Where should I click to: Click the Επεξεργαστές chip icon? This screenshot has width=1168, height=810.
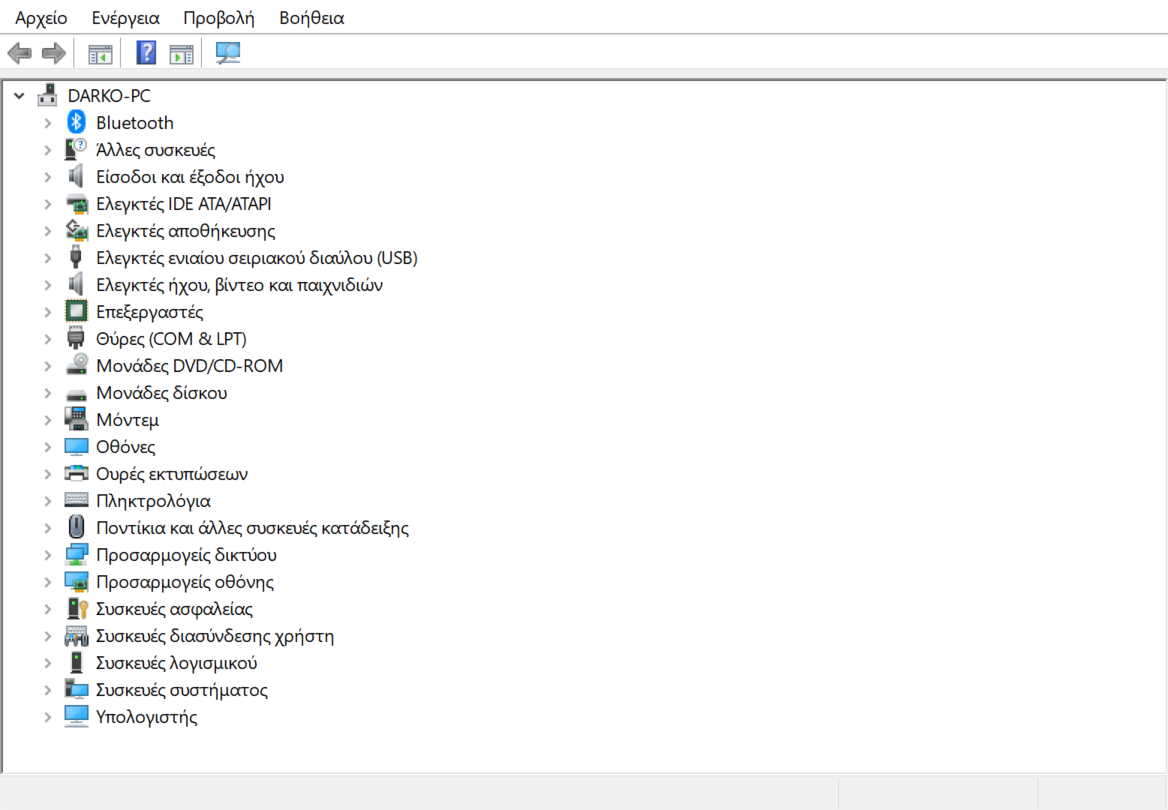[76, 311]
